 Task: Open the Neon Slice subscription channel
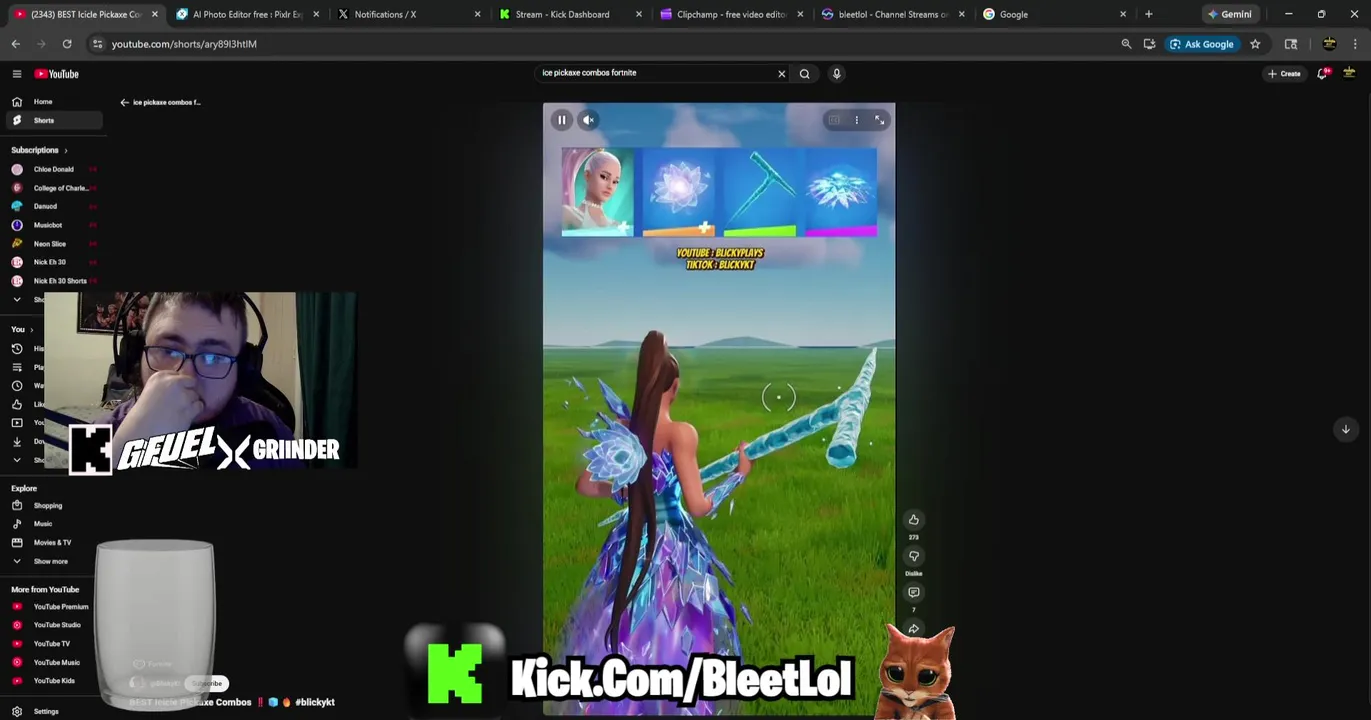53,244
